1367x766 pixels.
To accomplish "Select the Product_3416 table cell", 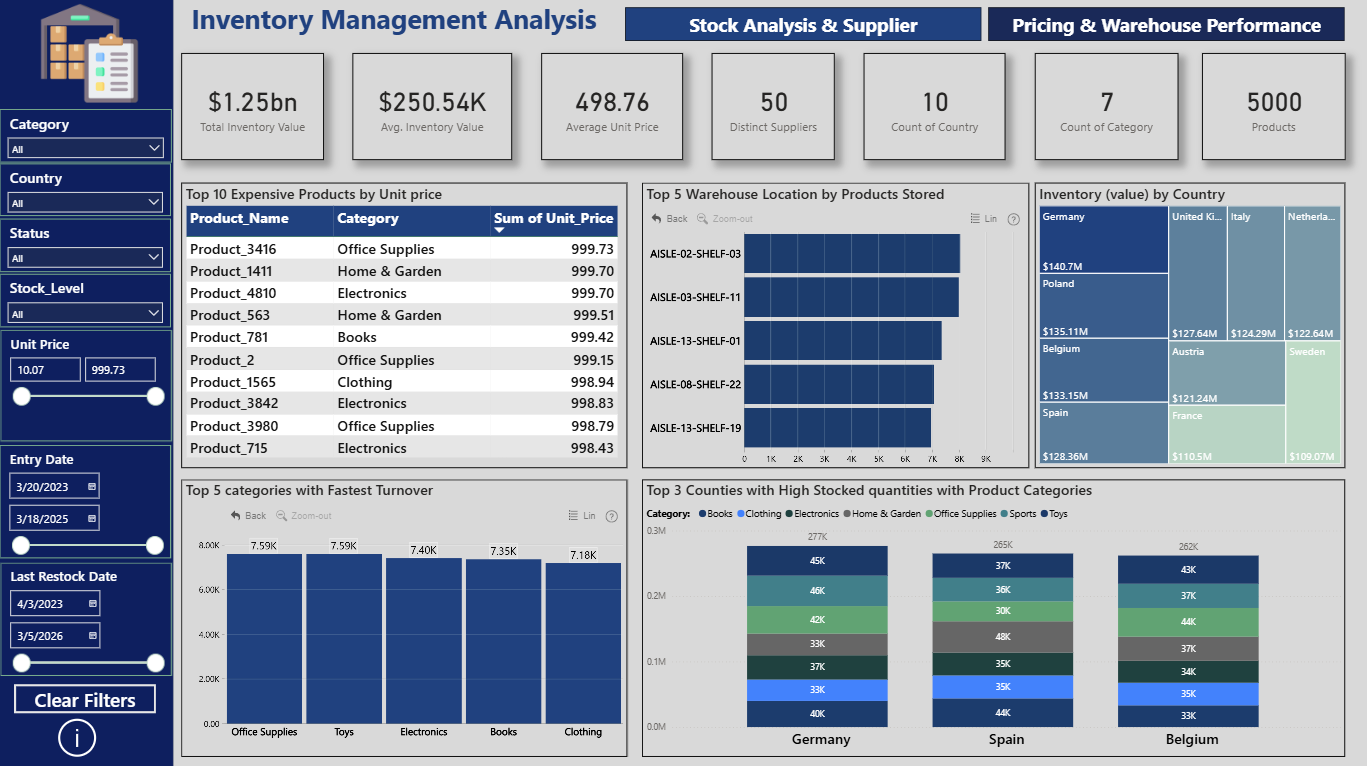I will point(233,249).
